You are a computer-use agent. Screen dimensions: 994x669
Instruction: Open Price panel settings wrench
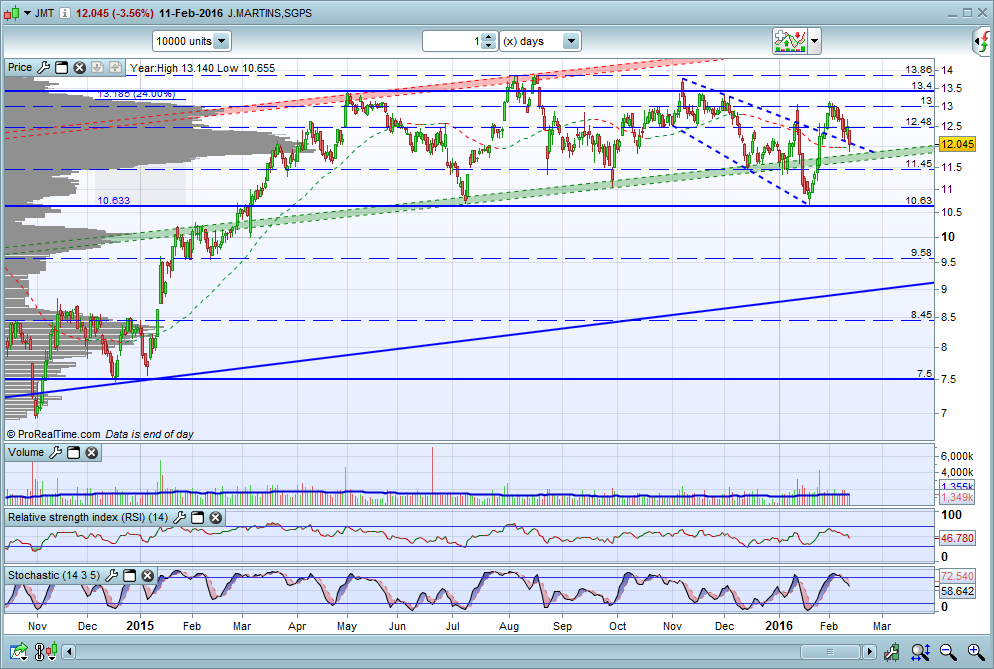pyautogui.click(x=44, y=67)
